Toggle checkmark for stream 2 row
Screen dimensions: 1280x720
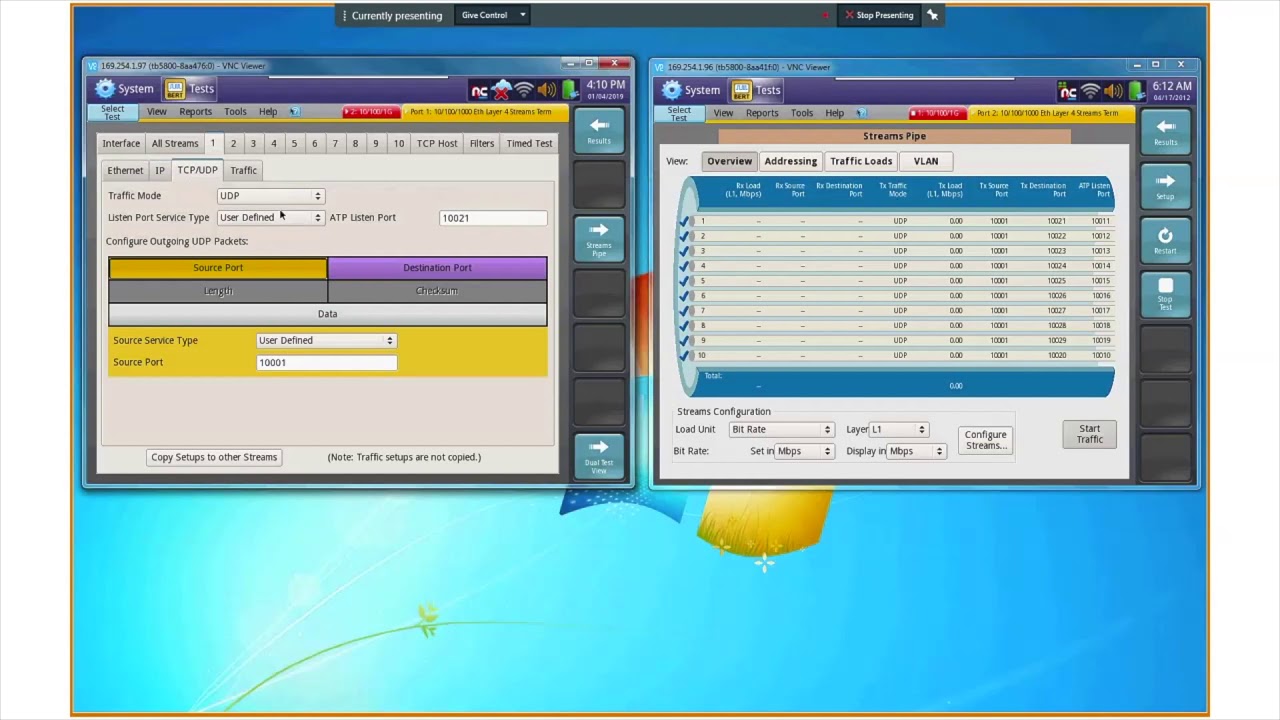(685, 236)
